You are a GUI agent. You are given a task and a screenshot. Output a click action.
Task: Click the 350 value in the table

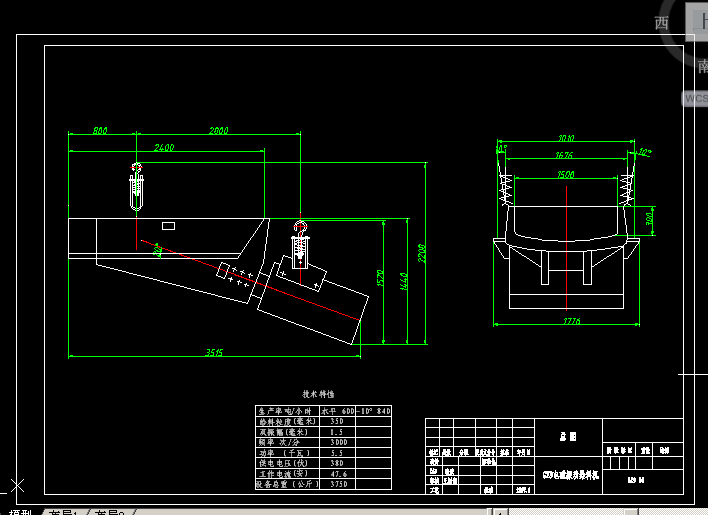pyautogui.click(x=337, y=421)
